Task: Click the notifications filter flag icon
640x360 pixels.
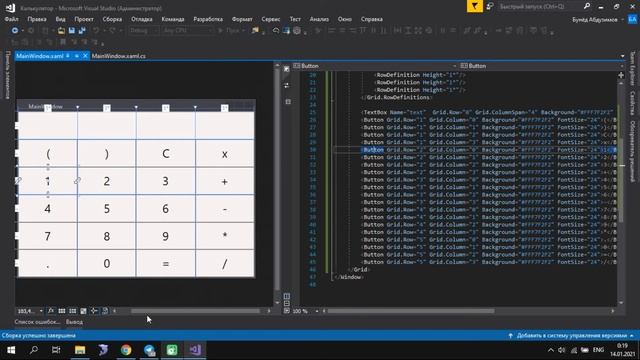Action: pyautogui.click(x=474, y=7)
